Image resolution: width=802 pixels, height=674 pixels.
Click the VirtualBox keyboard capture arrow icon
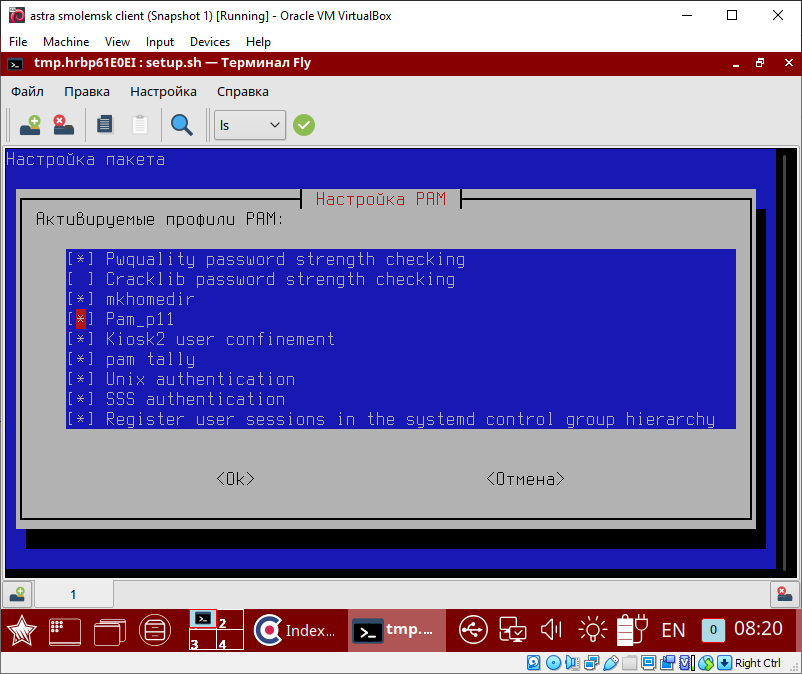pos(724,663)
